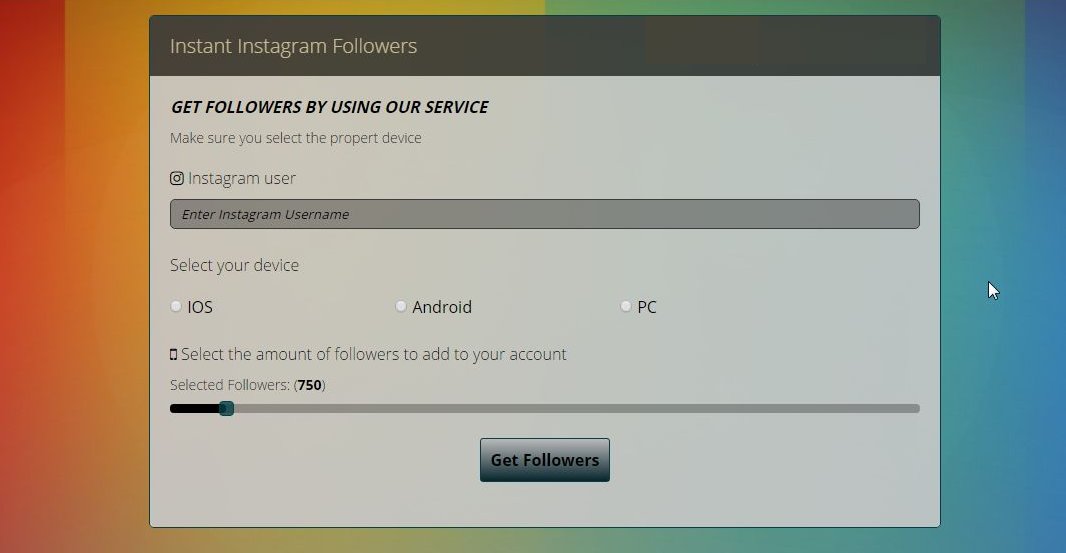Click the small phone icon before Select the amount
This screenshot has height=553, width=1066.
coord(173,354)
